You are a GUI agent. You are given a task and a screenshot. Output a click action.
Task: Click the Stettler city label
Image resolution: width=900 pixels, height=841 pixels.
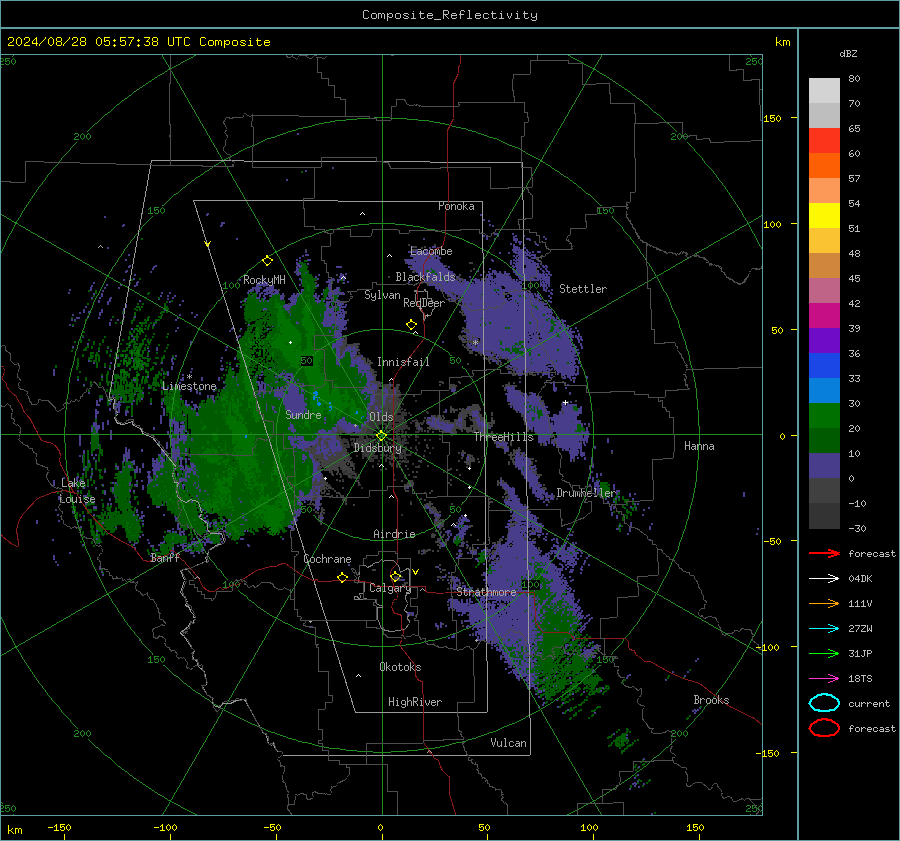(x=583, y=289)
